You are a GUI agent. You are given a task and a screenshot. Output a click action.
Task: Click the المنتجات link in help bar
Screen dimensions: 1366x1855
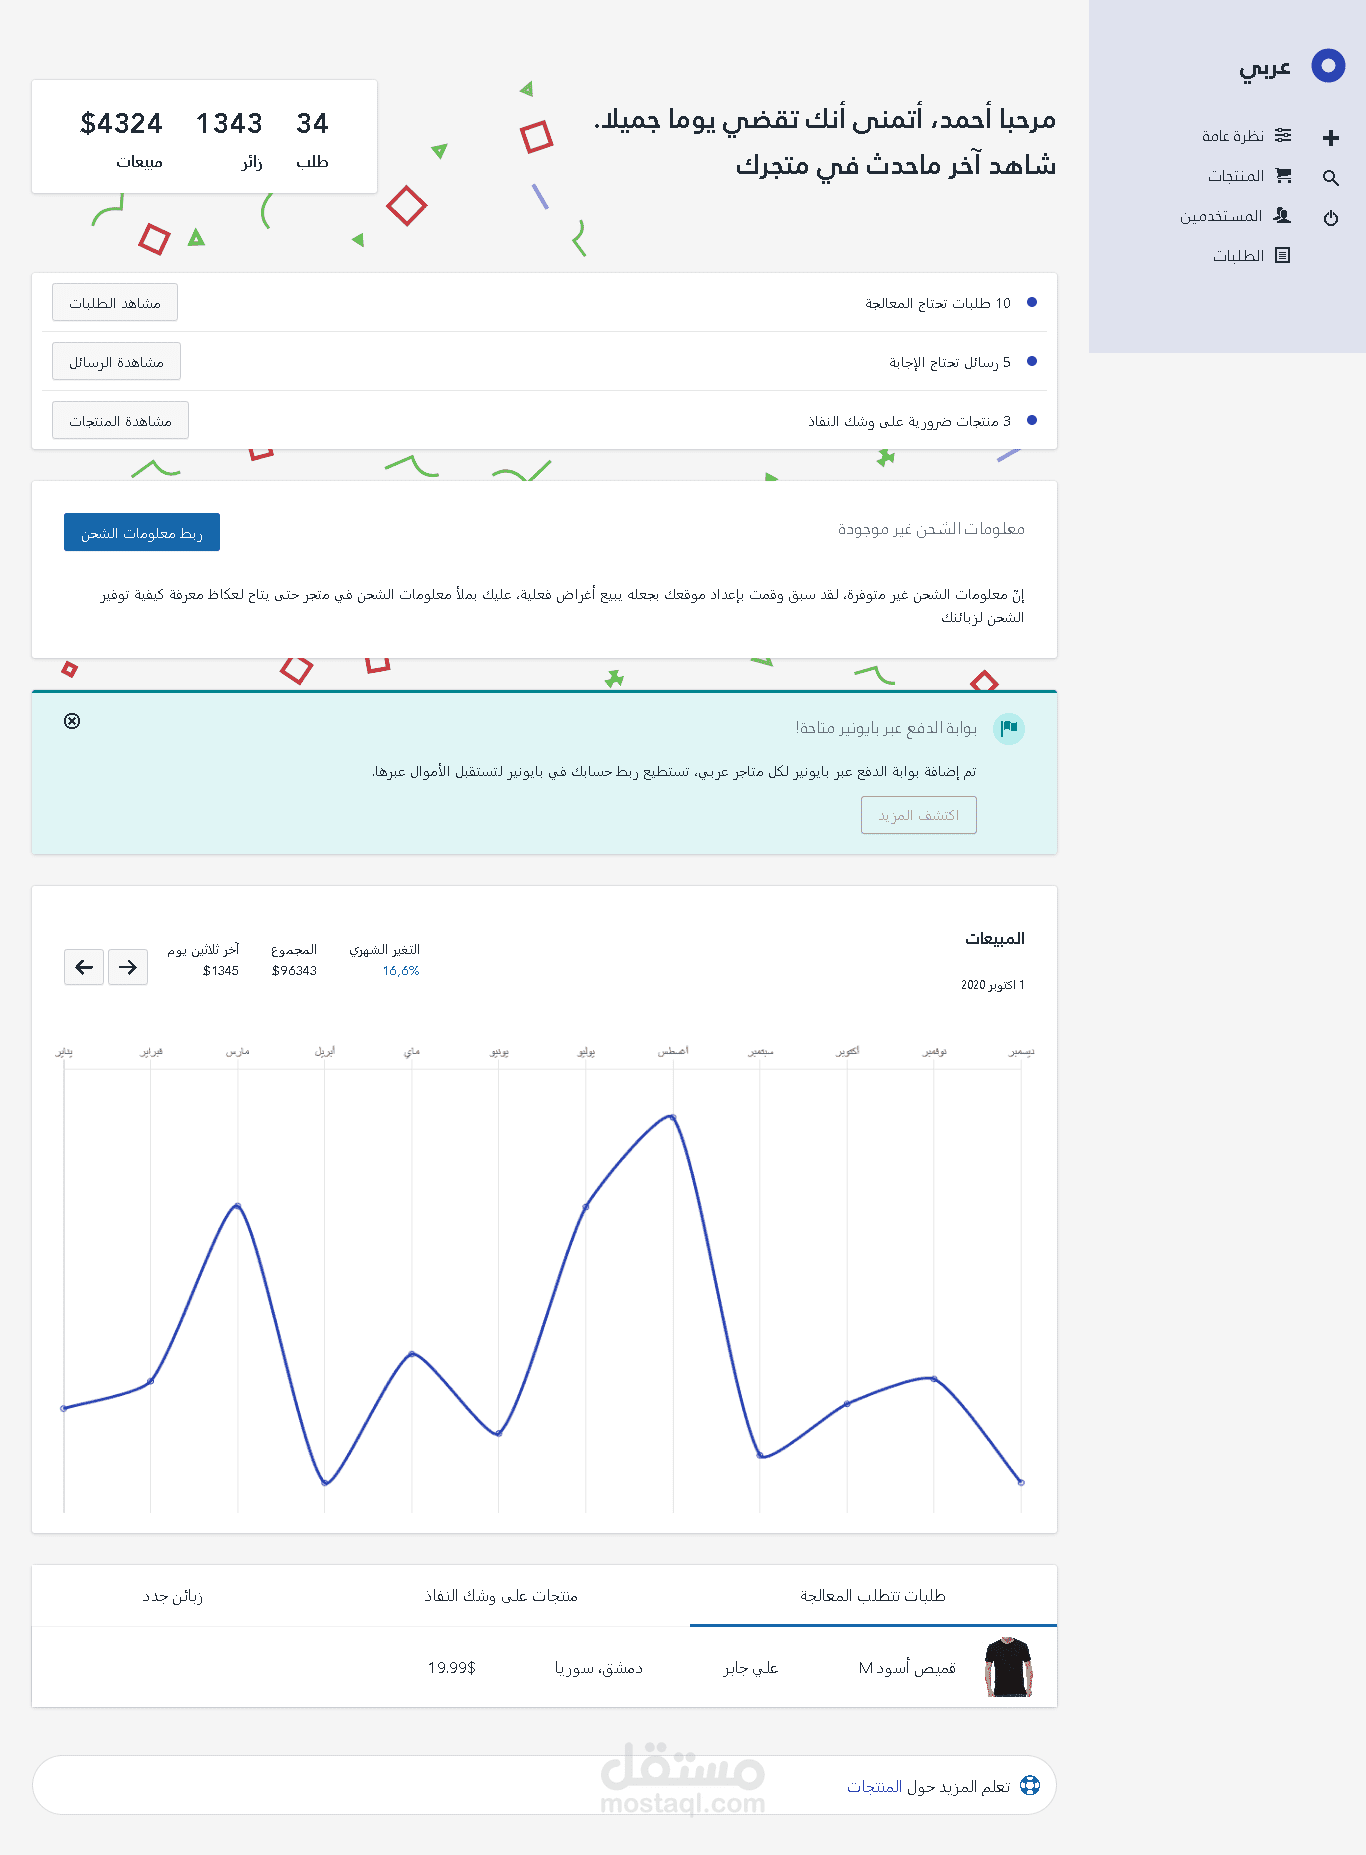[x=875, y=1787]
